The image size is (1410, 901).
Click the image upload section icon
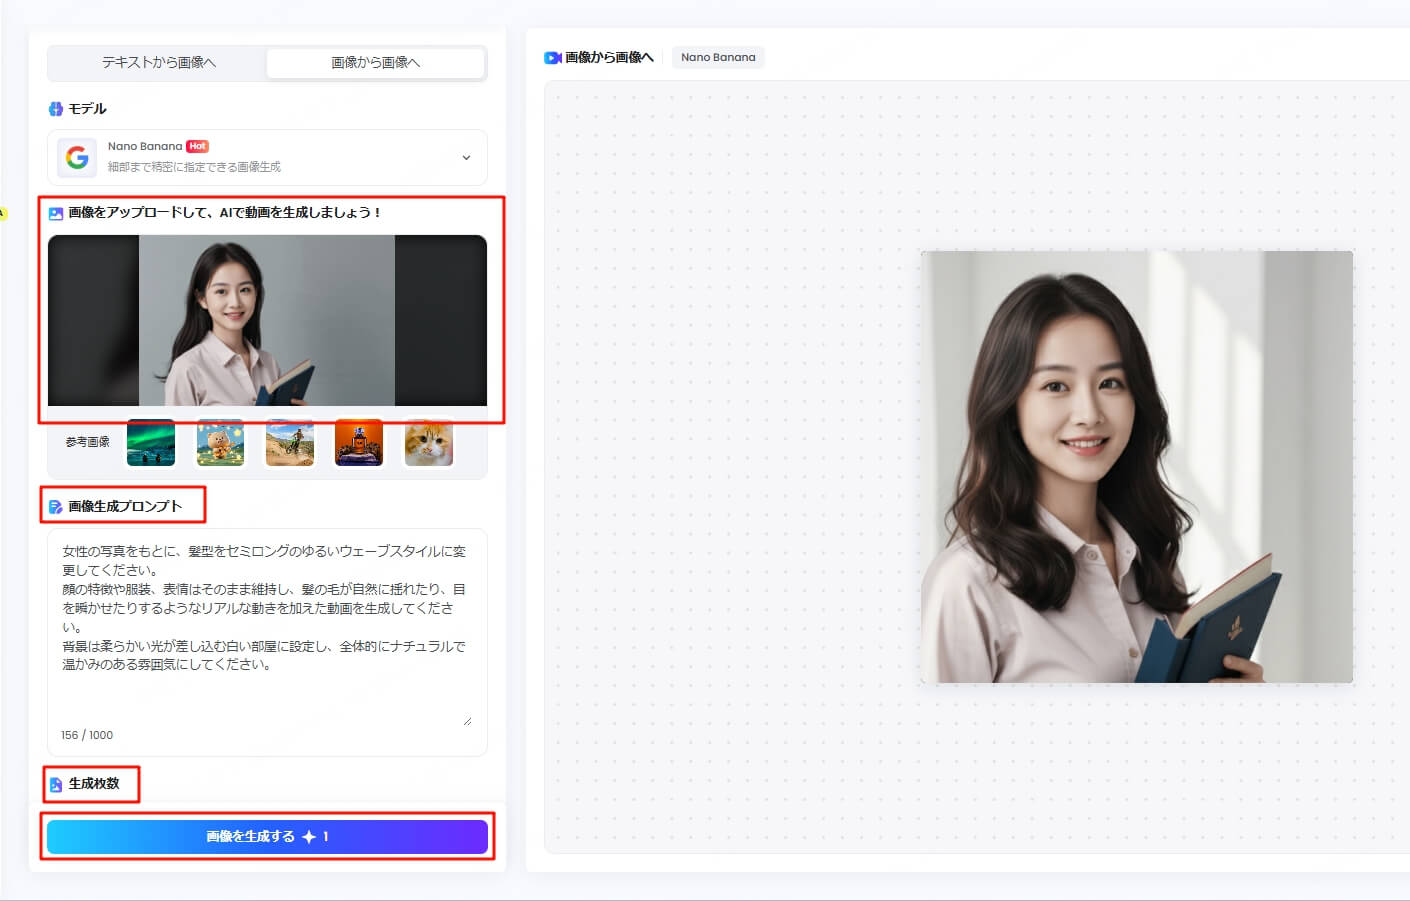tap(56, 213)
